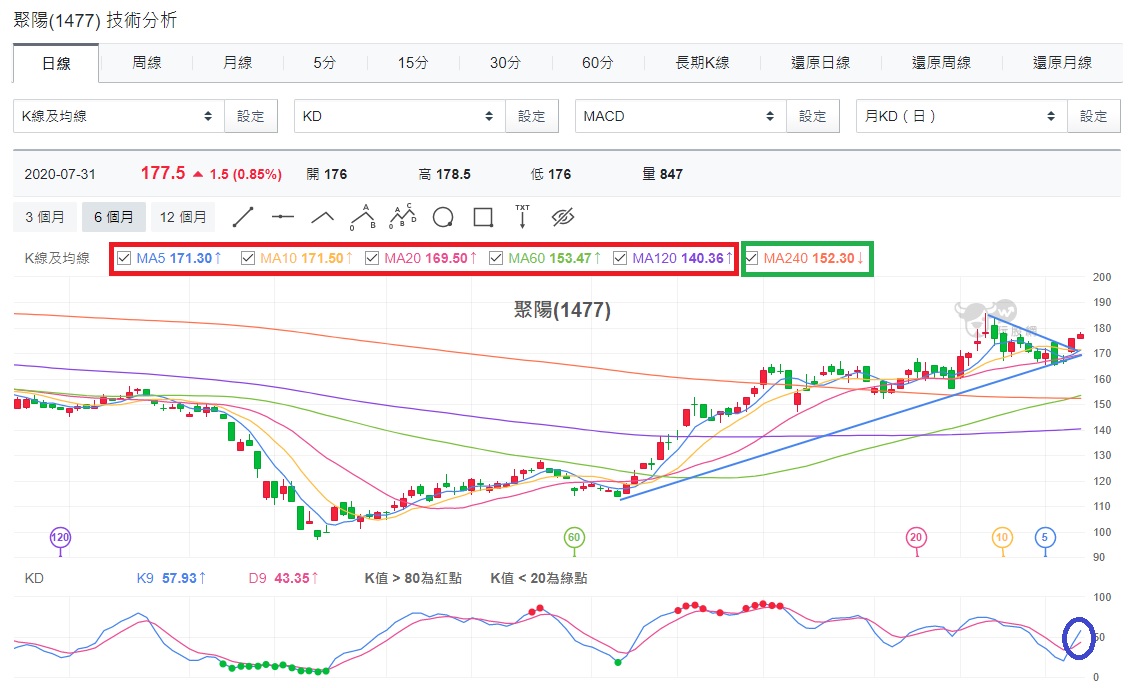The width and height of the screenshot is (1129, 688).
Task: Click the pink 20 MA marker
Action: pyautogui.click(x=916, y=537)
